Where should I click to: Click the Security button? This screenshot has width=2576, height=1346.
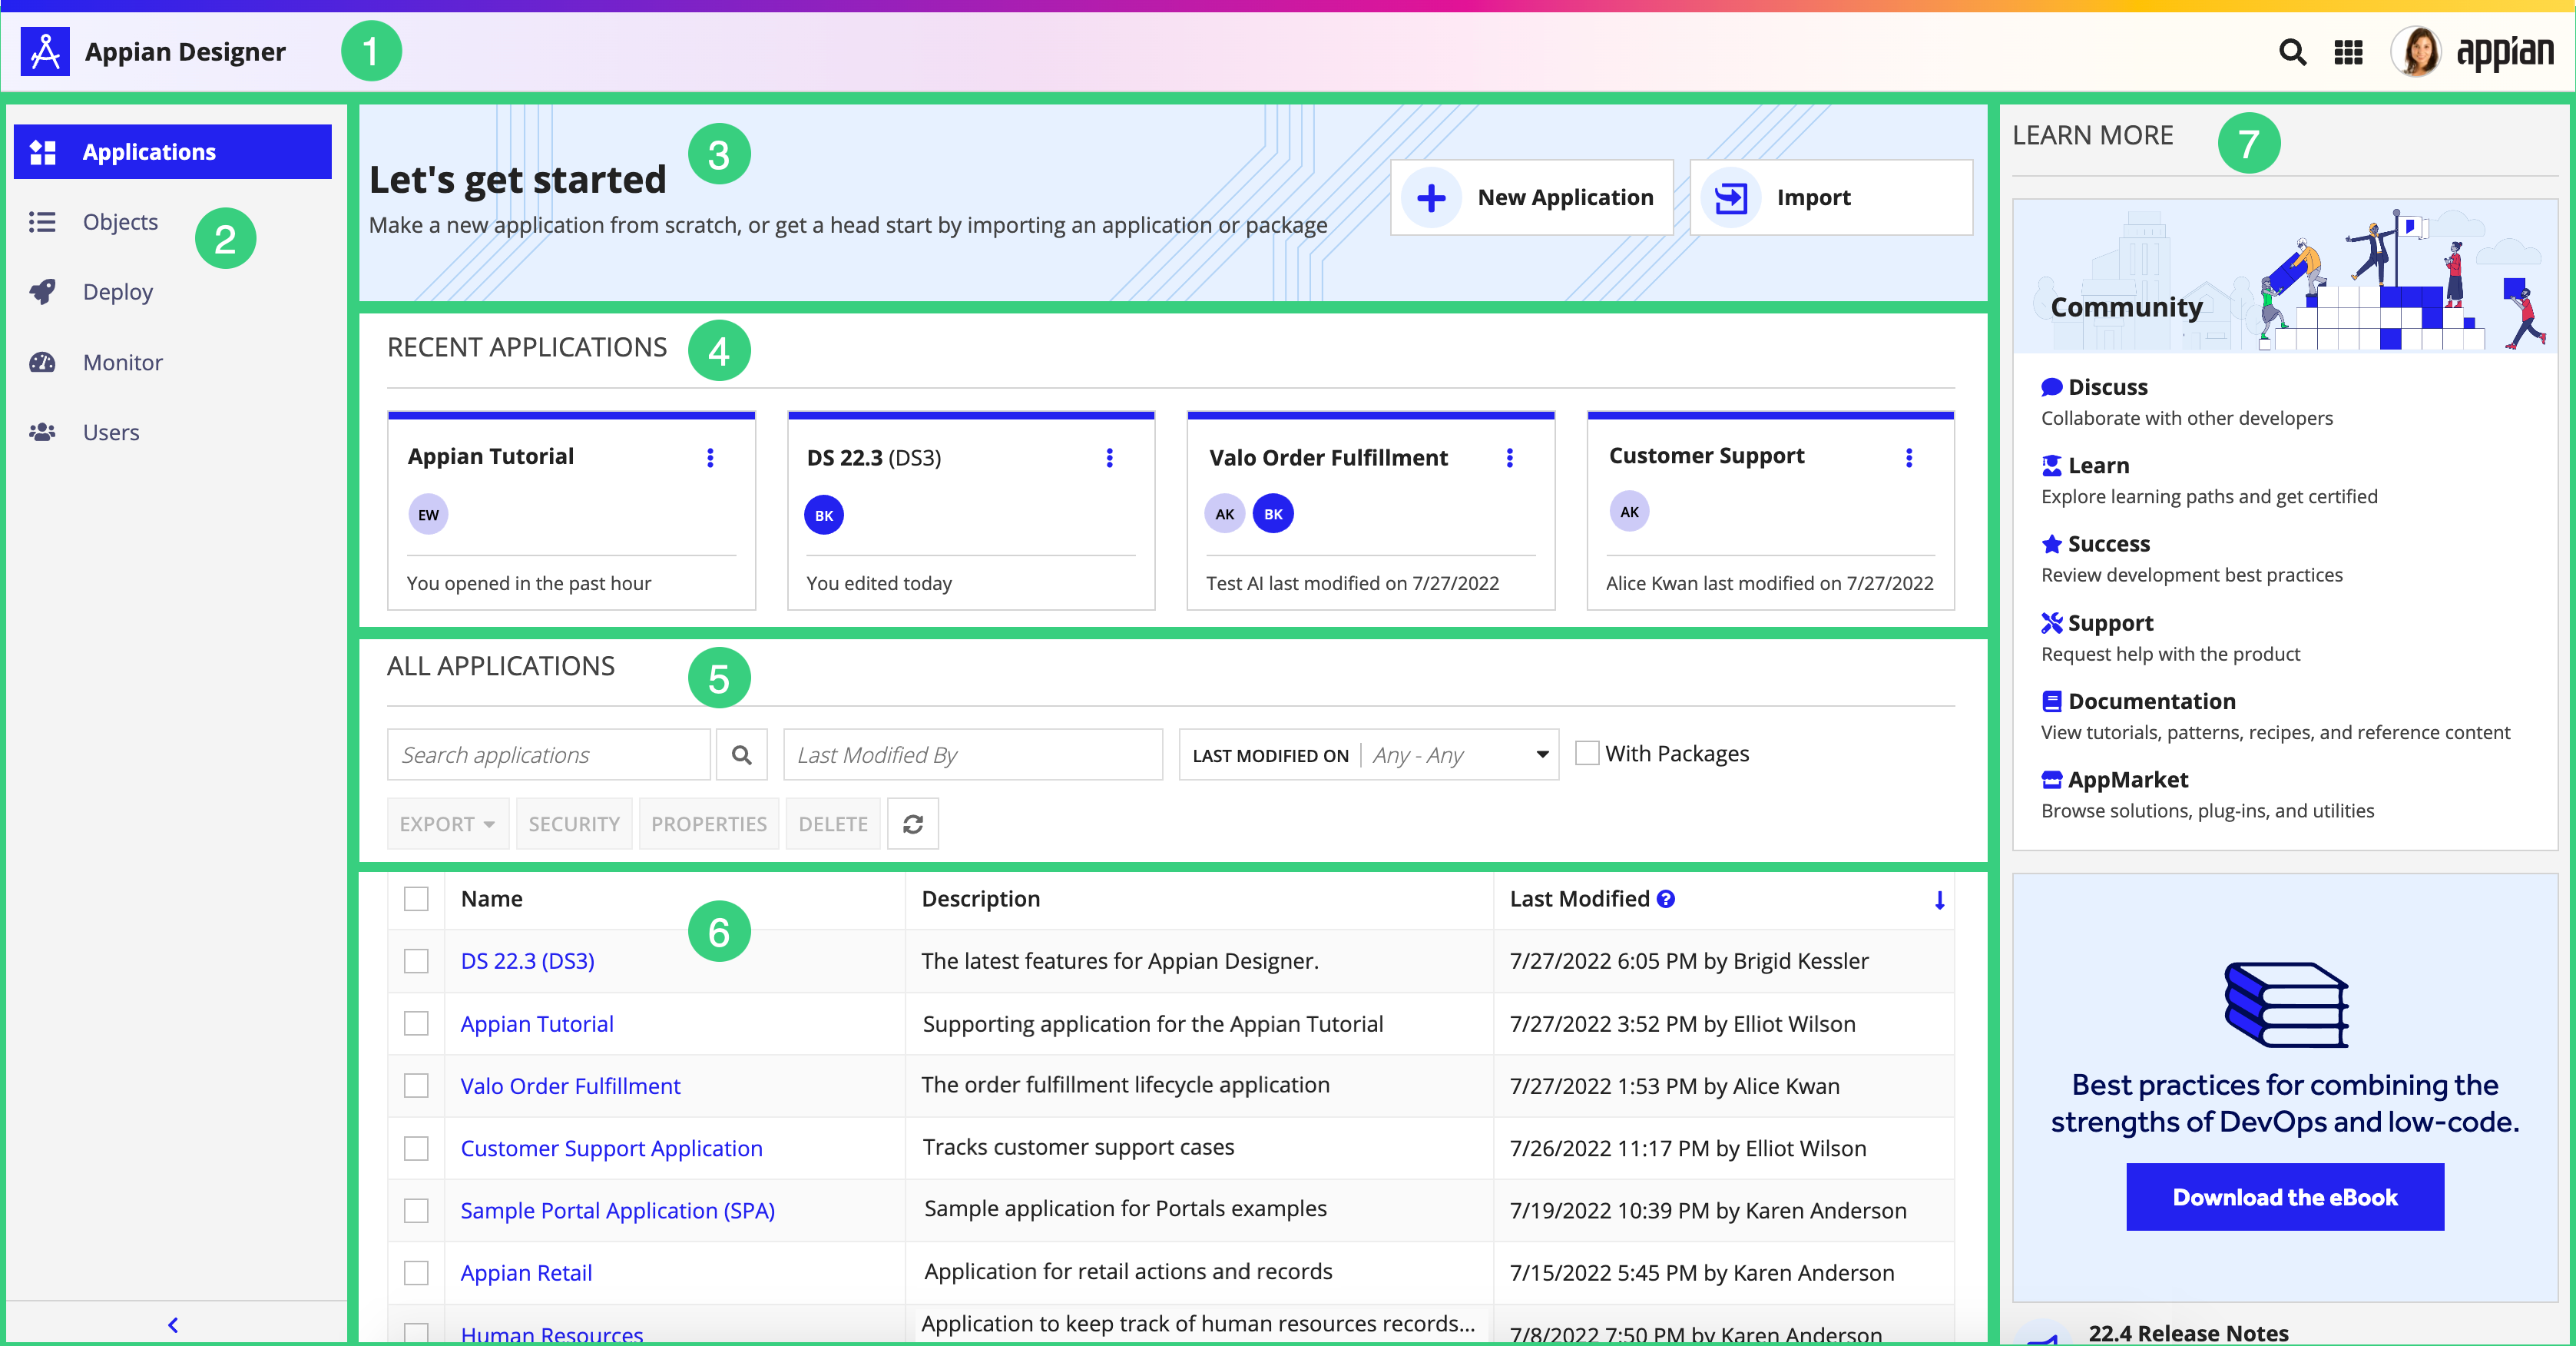pyautogui.click(x=574, y=824)
